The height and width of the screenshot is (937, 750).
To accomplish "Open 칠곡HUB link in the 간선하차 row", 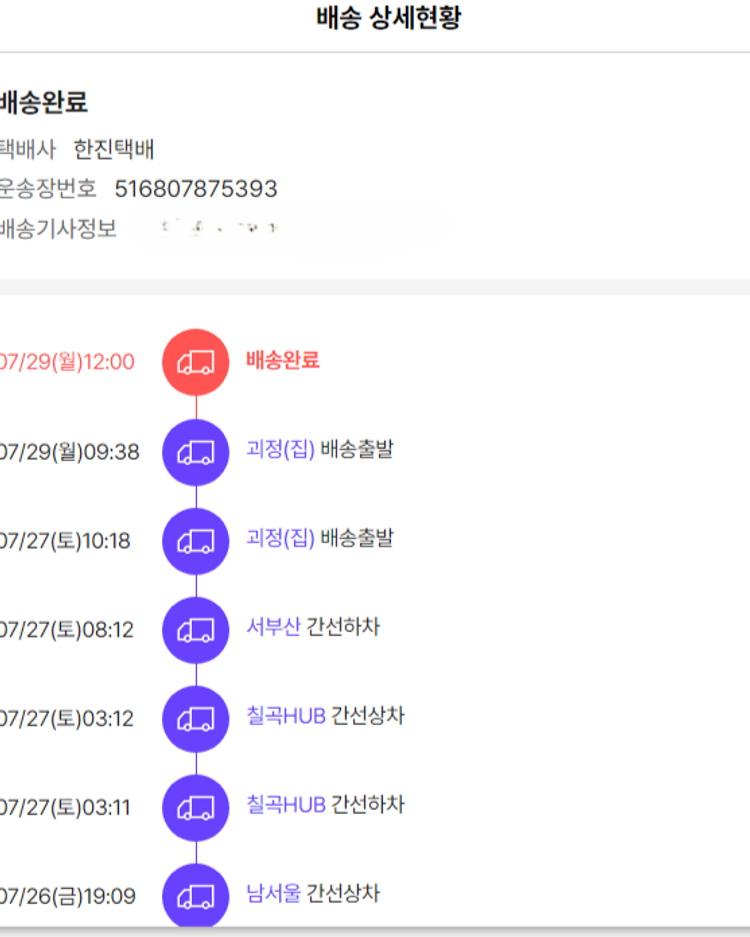I will [286, 805].
